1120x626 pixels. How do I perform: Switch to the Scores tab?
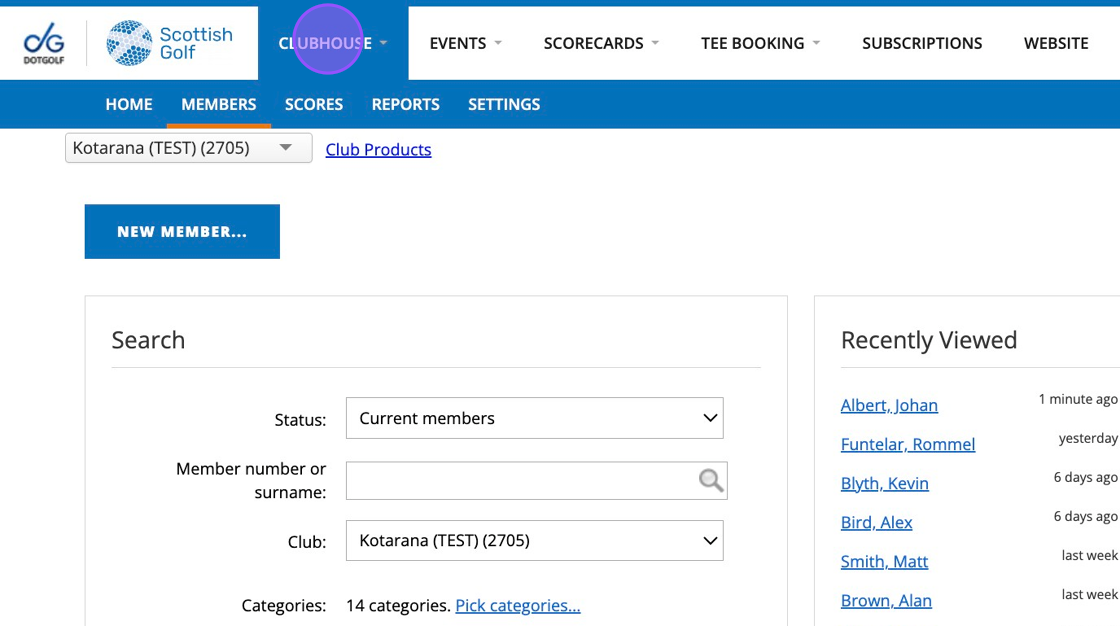314,104
